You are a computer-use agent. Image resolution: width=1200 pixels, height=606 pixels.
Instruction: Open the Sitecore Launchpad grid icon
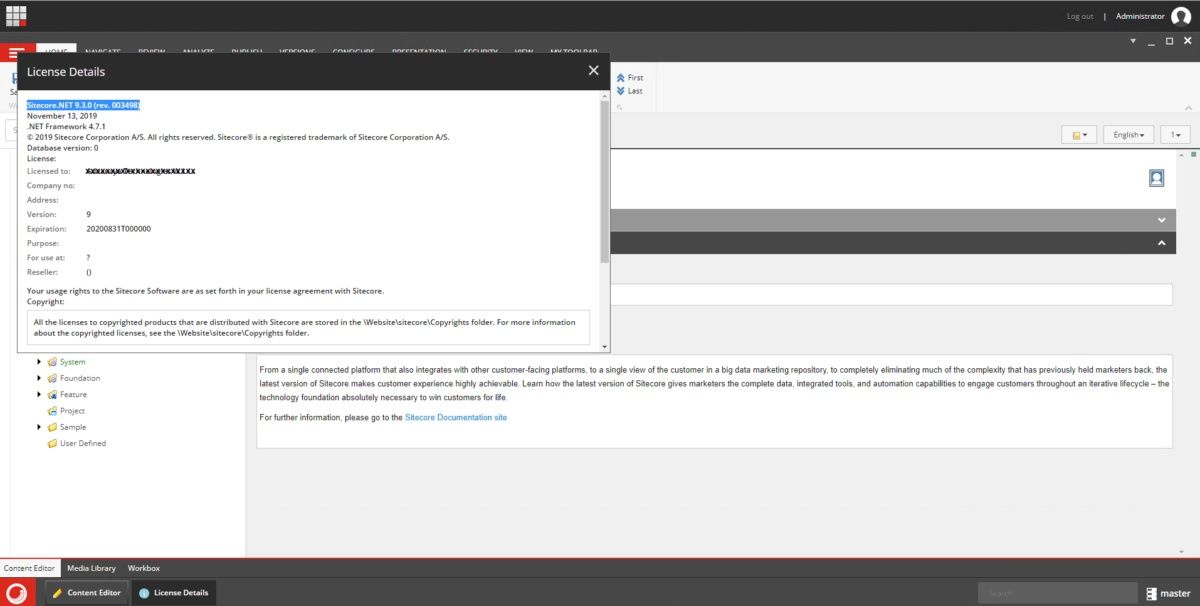tap(16, 15)
